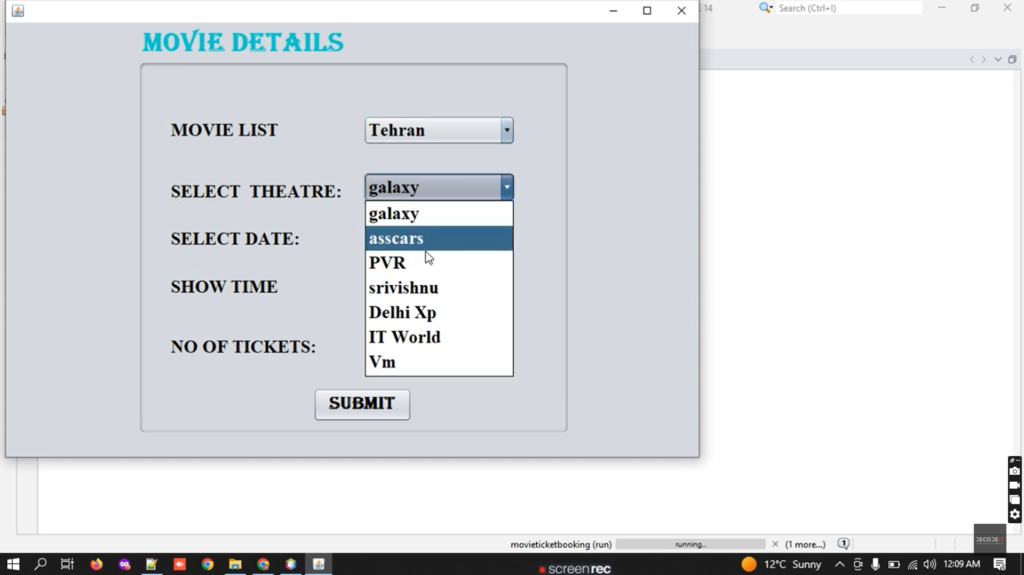Start ScreenRec video recording icon

(1014, 485)
